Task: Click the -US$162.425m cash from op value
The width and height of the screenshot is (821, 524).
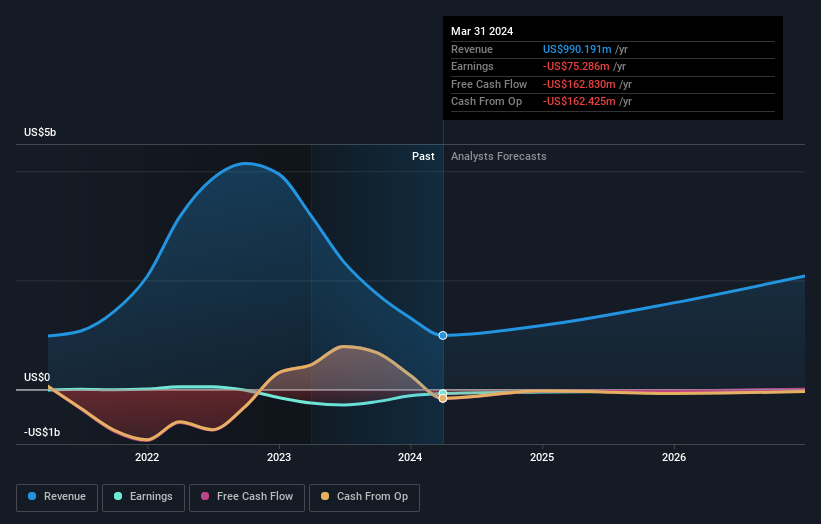Action: 579,102
